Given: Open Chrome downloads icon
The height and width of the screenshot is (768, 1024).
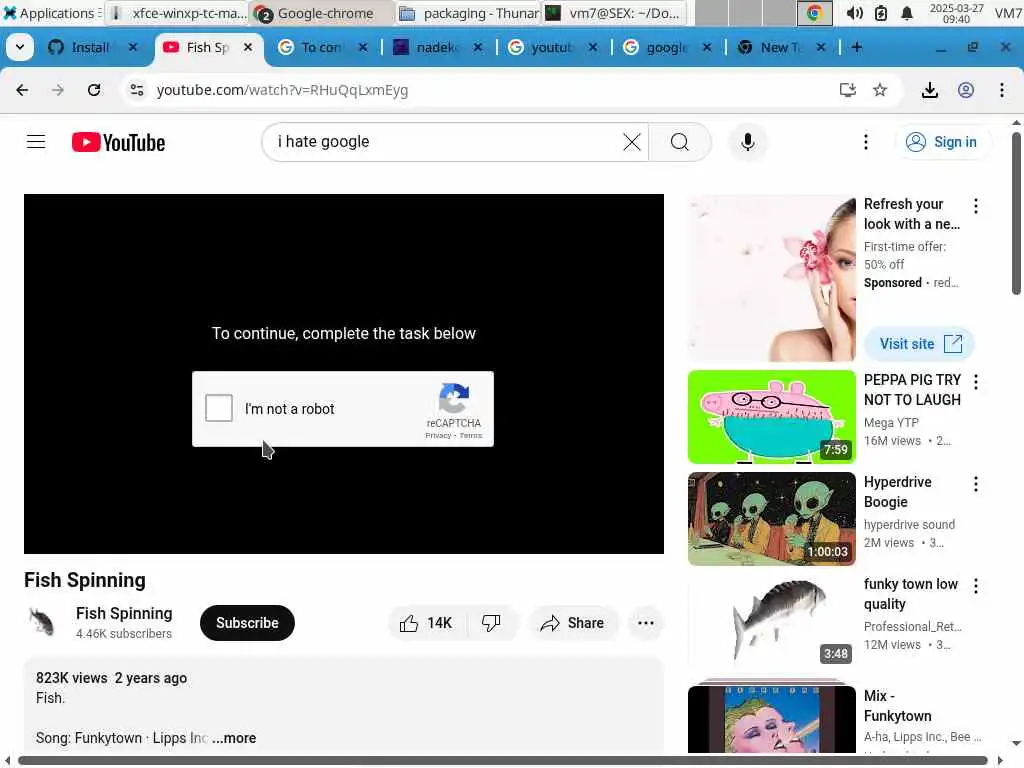Looking at the screenshot, I should [930, 90].
